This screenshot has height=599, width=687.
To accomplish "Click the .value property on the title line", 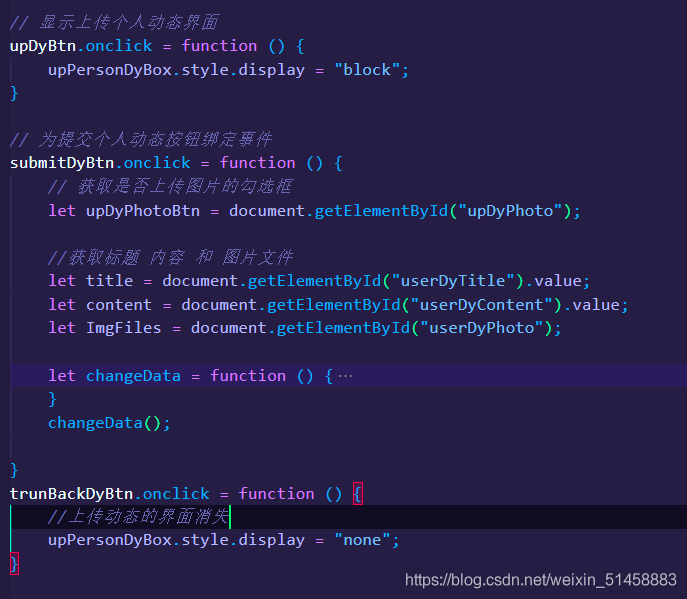I will [553, 281].
